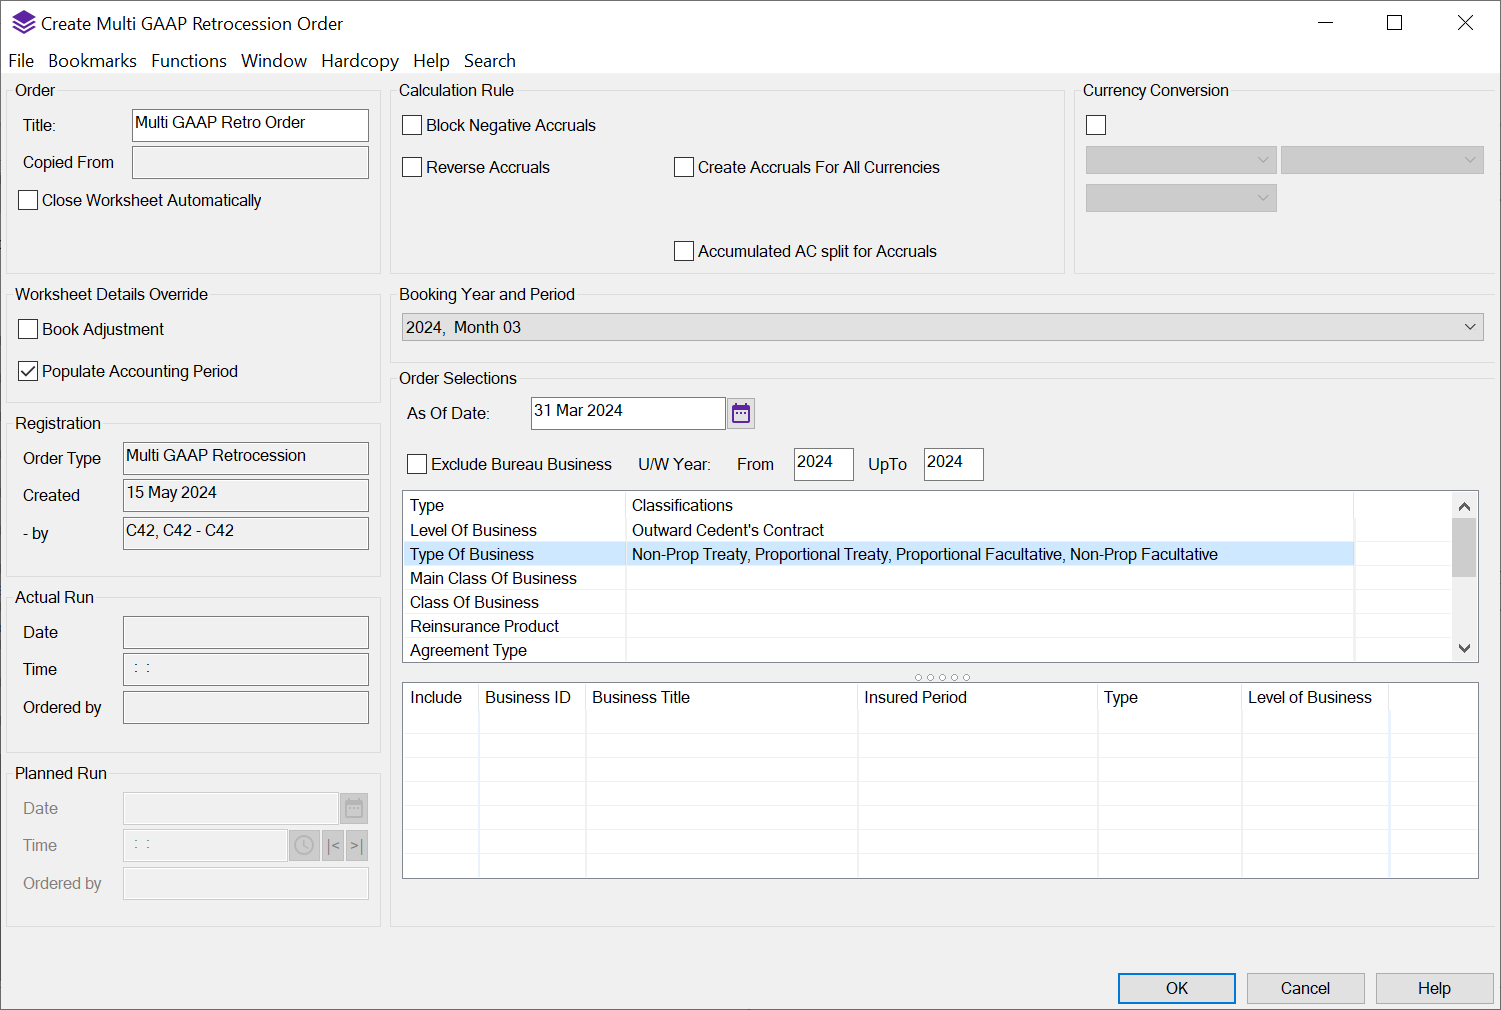Click the splitter dots between the grids
Screen dimensions: 1501x1010
tap(941, 677)
